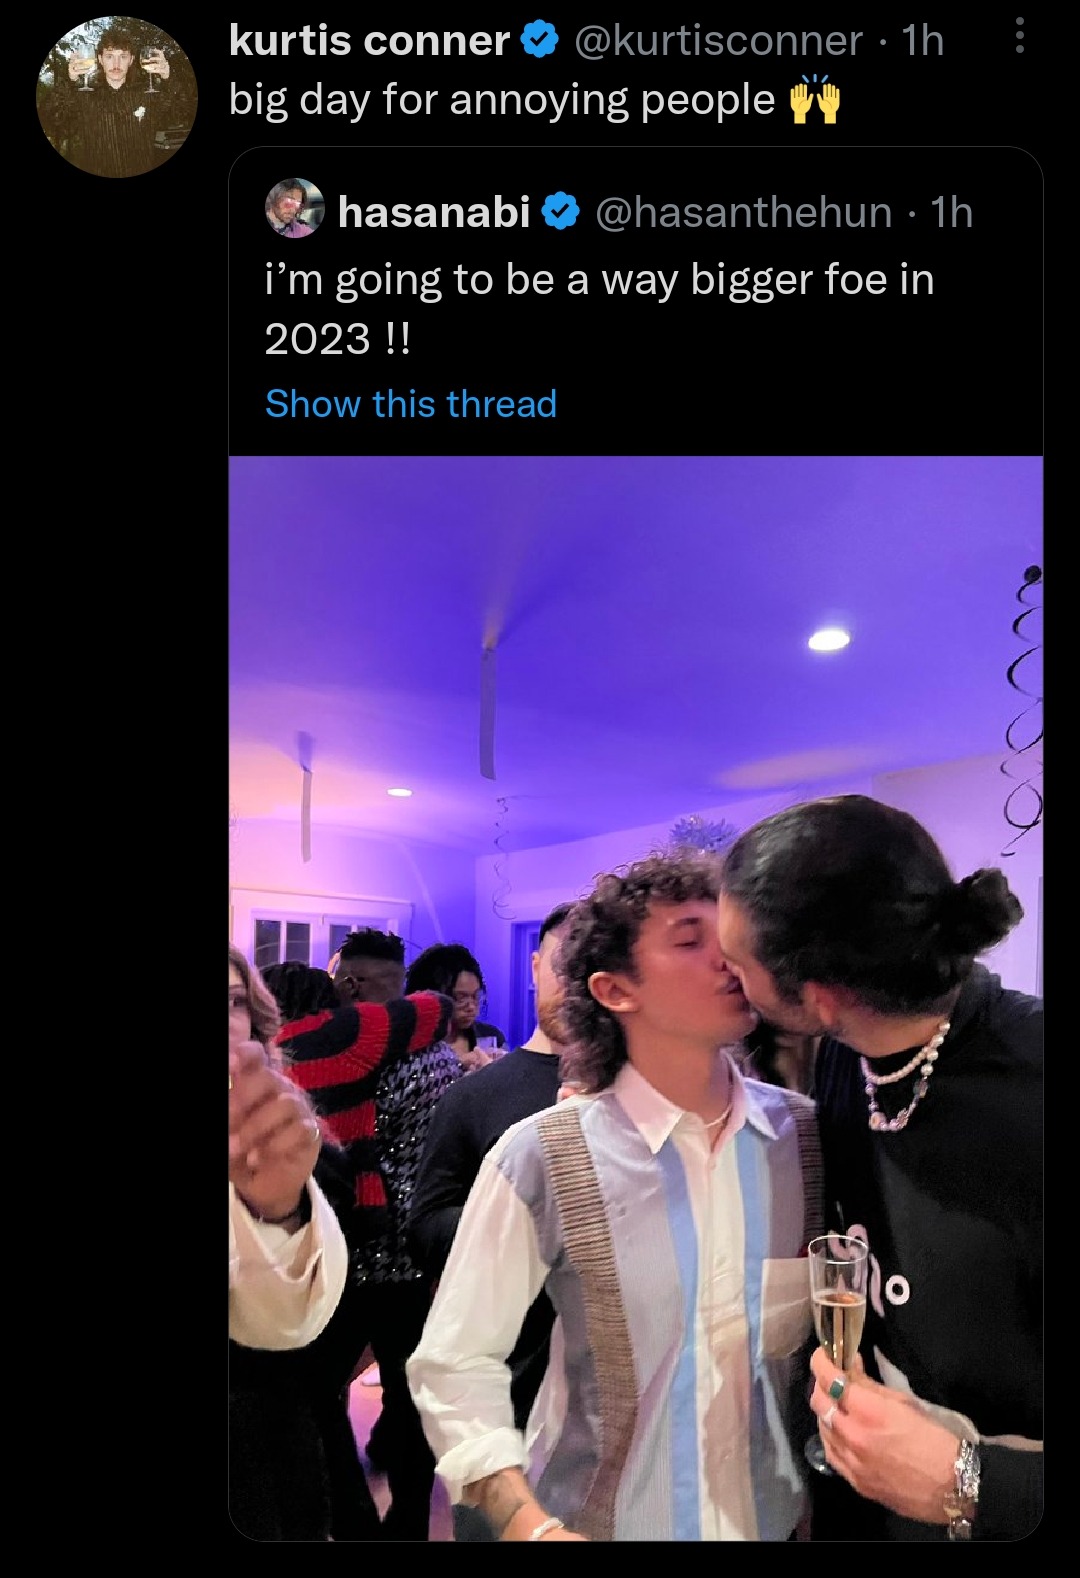The image size is (1080, 1578).
Task: Tap the hasanabi profile avatar in the quoted tweet
Action: [295, 209]
